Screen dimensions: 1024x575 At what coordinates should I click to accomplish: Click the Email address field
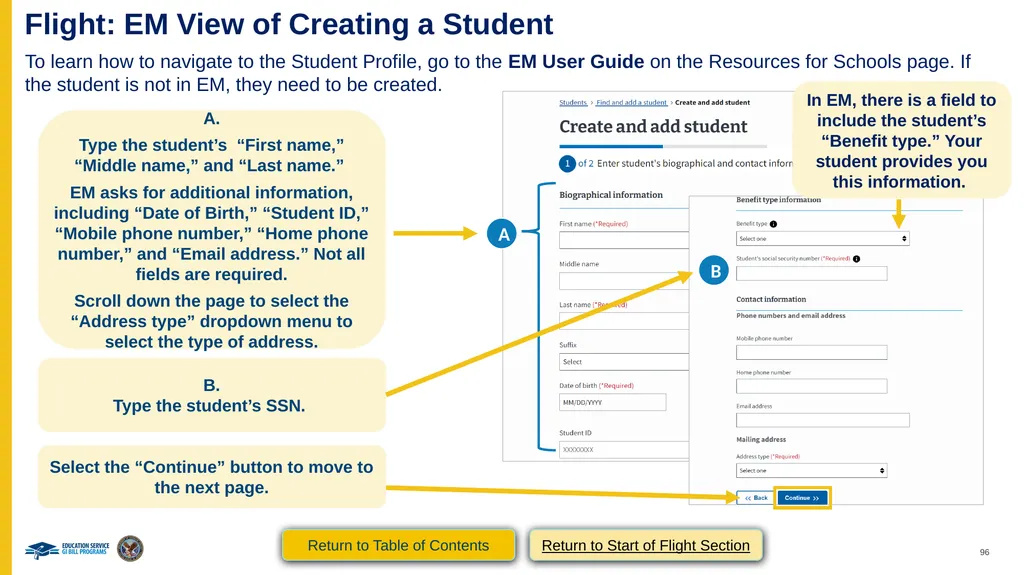(822, 420)
